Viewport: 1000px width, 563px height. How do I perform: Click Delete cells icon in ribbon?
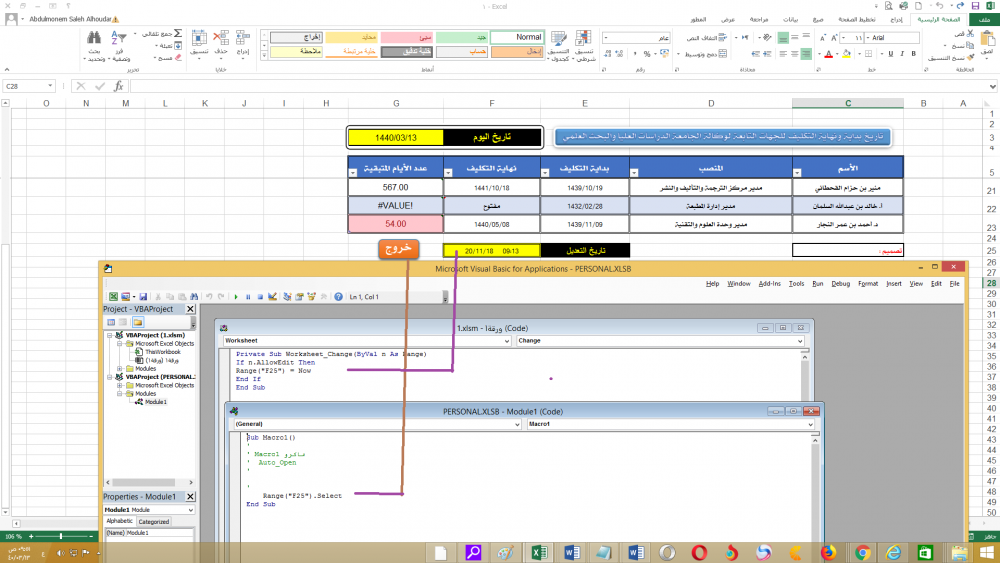point(221,37)
